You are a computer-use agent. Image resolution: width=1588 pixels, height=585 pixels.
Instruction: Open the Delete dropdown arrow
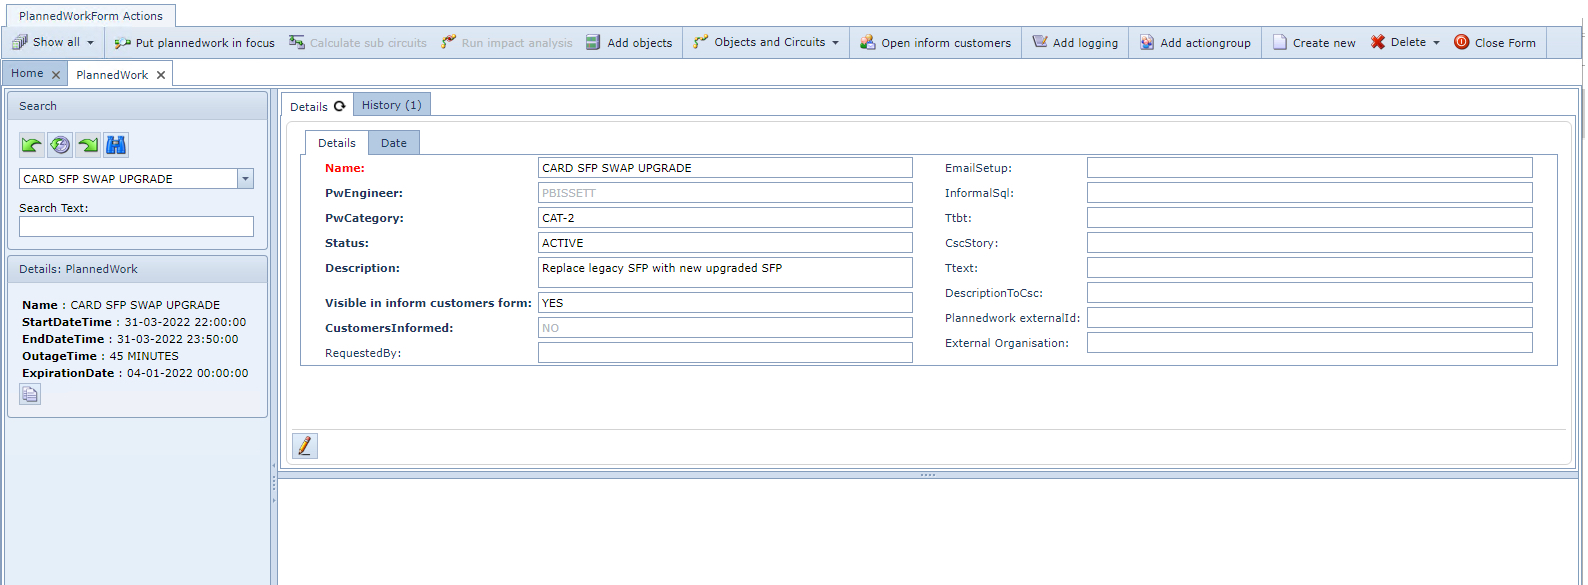coord(1437,43)
